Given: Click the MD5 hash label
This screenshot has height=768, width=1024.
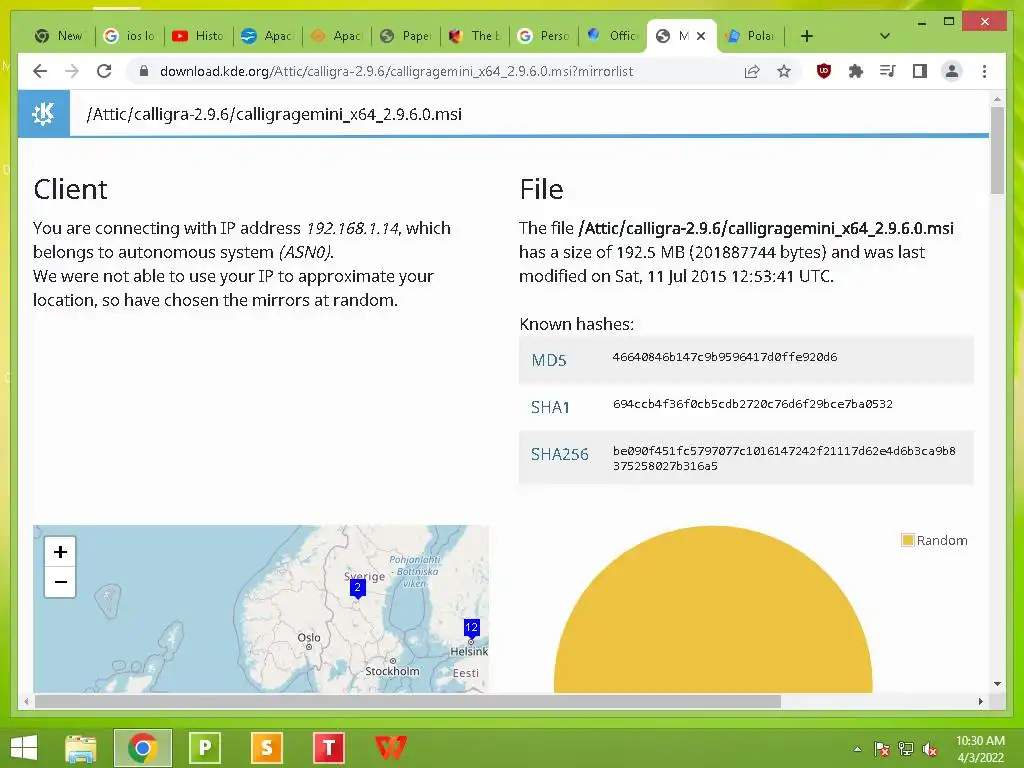Looking at the screenshot, I should pos(549,360).
